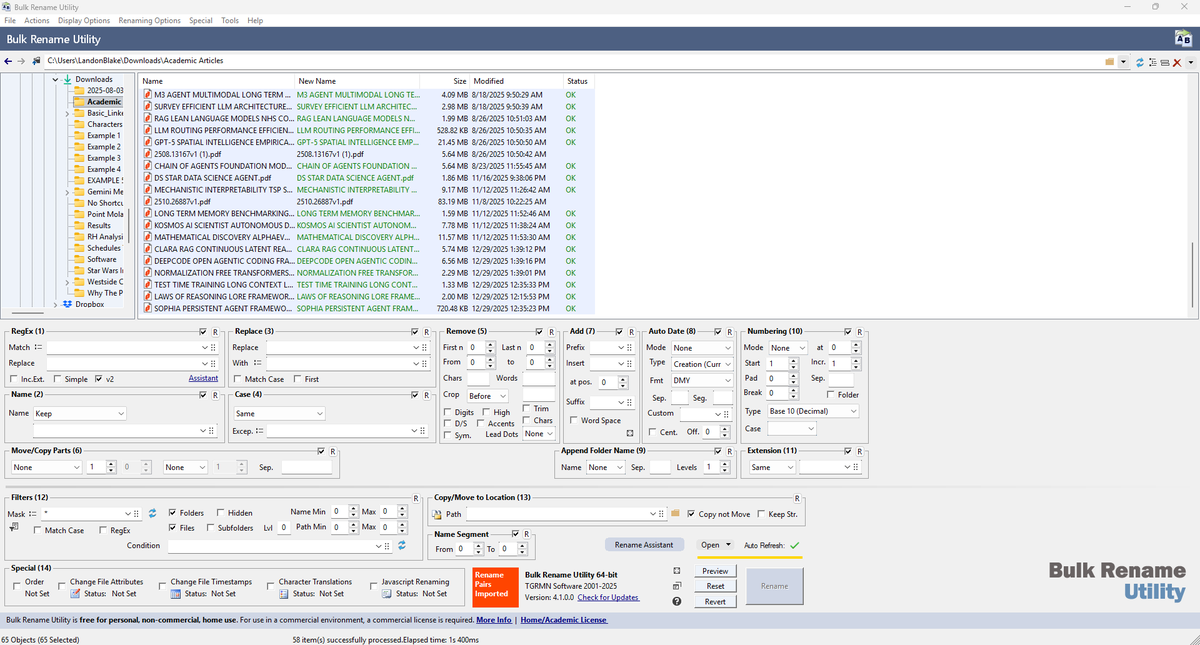The height and width of the screenshot is (645, 1200).
Task: Enable the Word Space checkbox
Action: [573, 420]
